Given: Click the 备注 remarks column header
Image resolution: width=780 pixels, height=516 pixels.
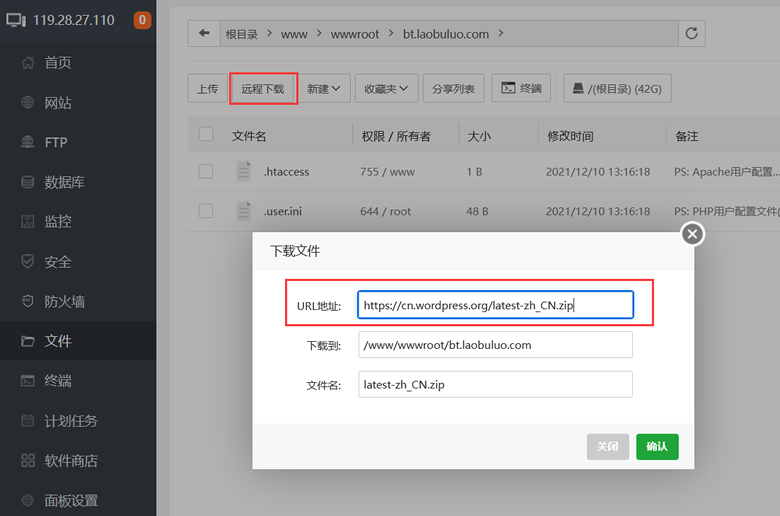Looking at the screenshot, I should pyautogui.click(x=686, y=136).
